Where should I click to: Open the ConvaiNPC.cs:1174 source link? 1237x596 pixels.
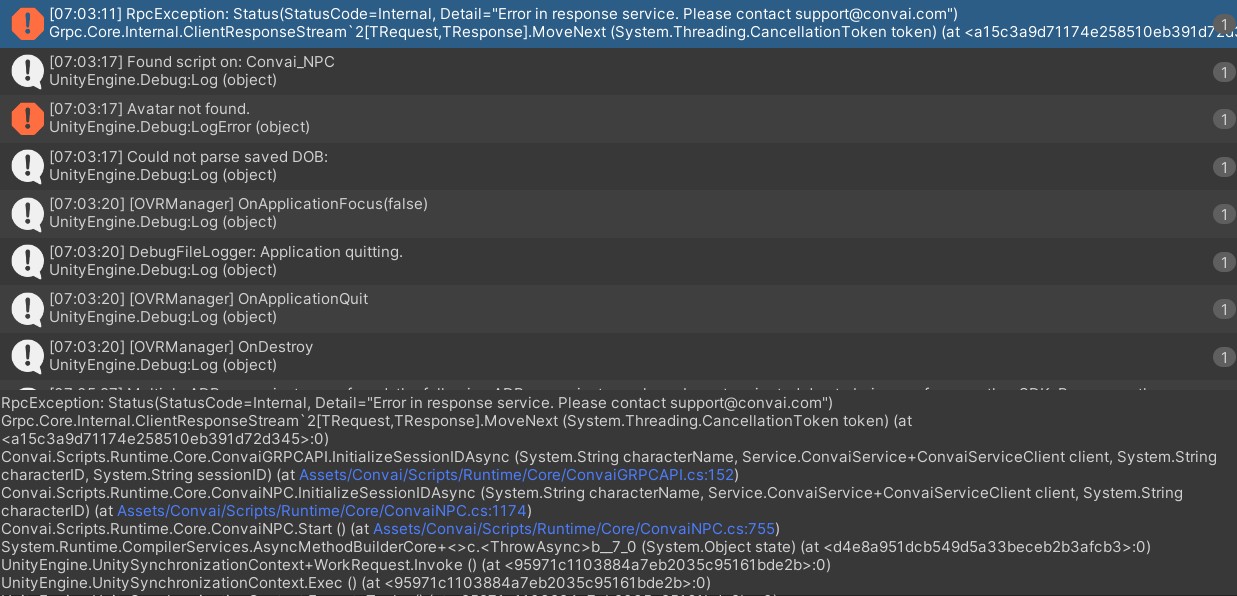(323, 511)
